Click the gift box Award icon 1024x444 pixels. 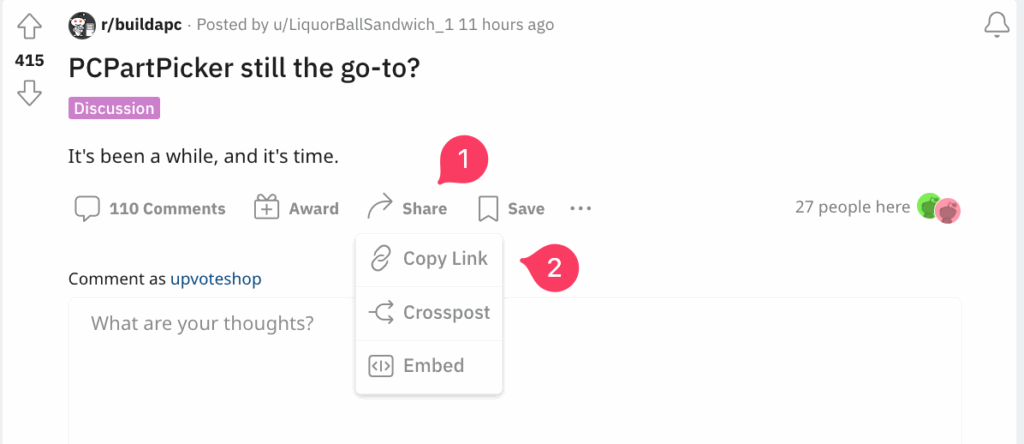[266, 208]
